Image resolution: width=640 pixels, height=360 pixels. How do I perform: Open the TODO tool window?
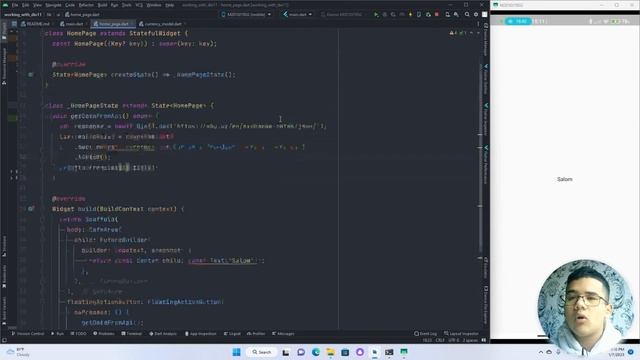point(78,333)
